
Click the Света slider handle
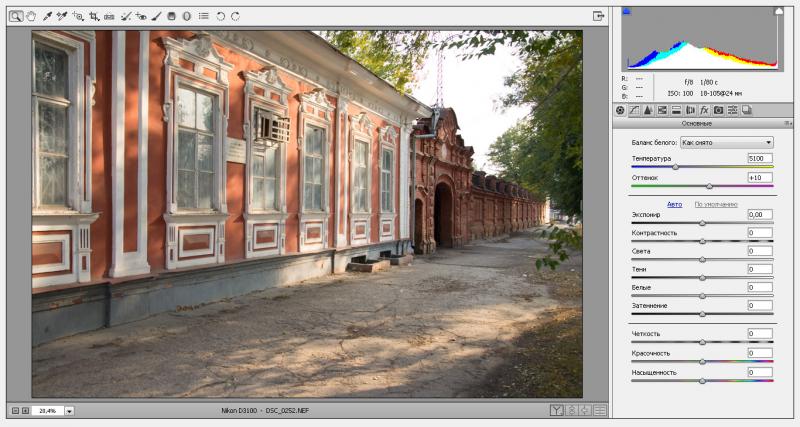point(703,260)
